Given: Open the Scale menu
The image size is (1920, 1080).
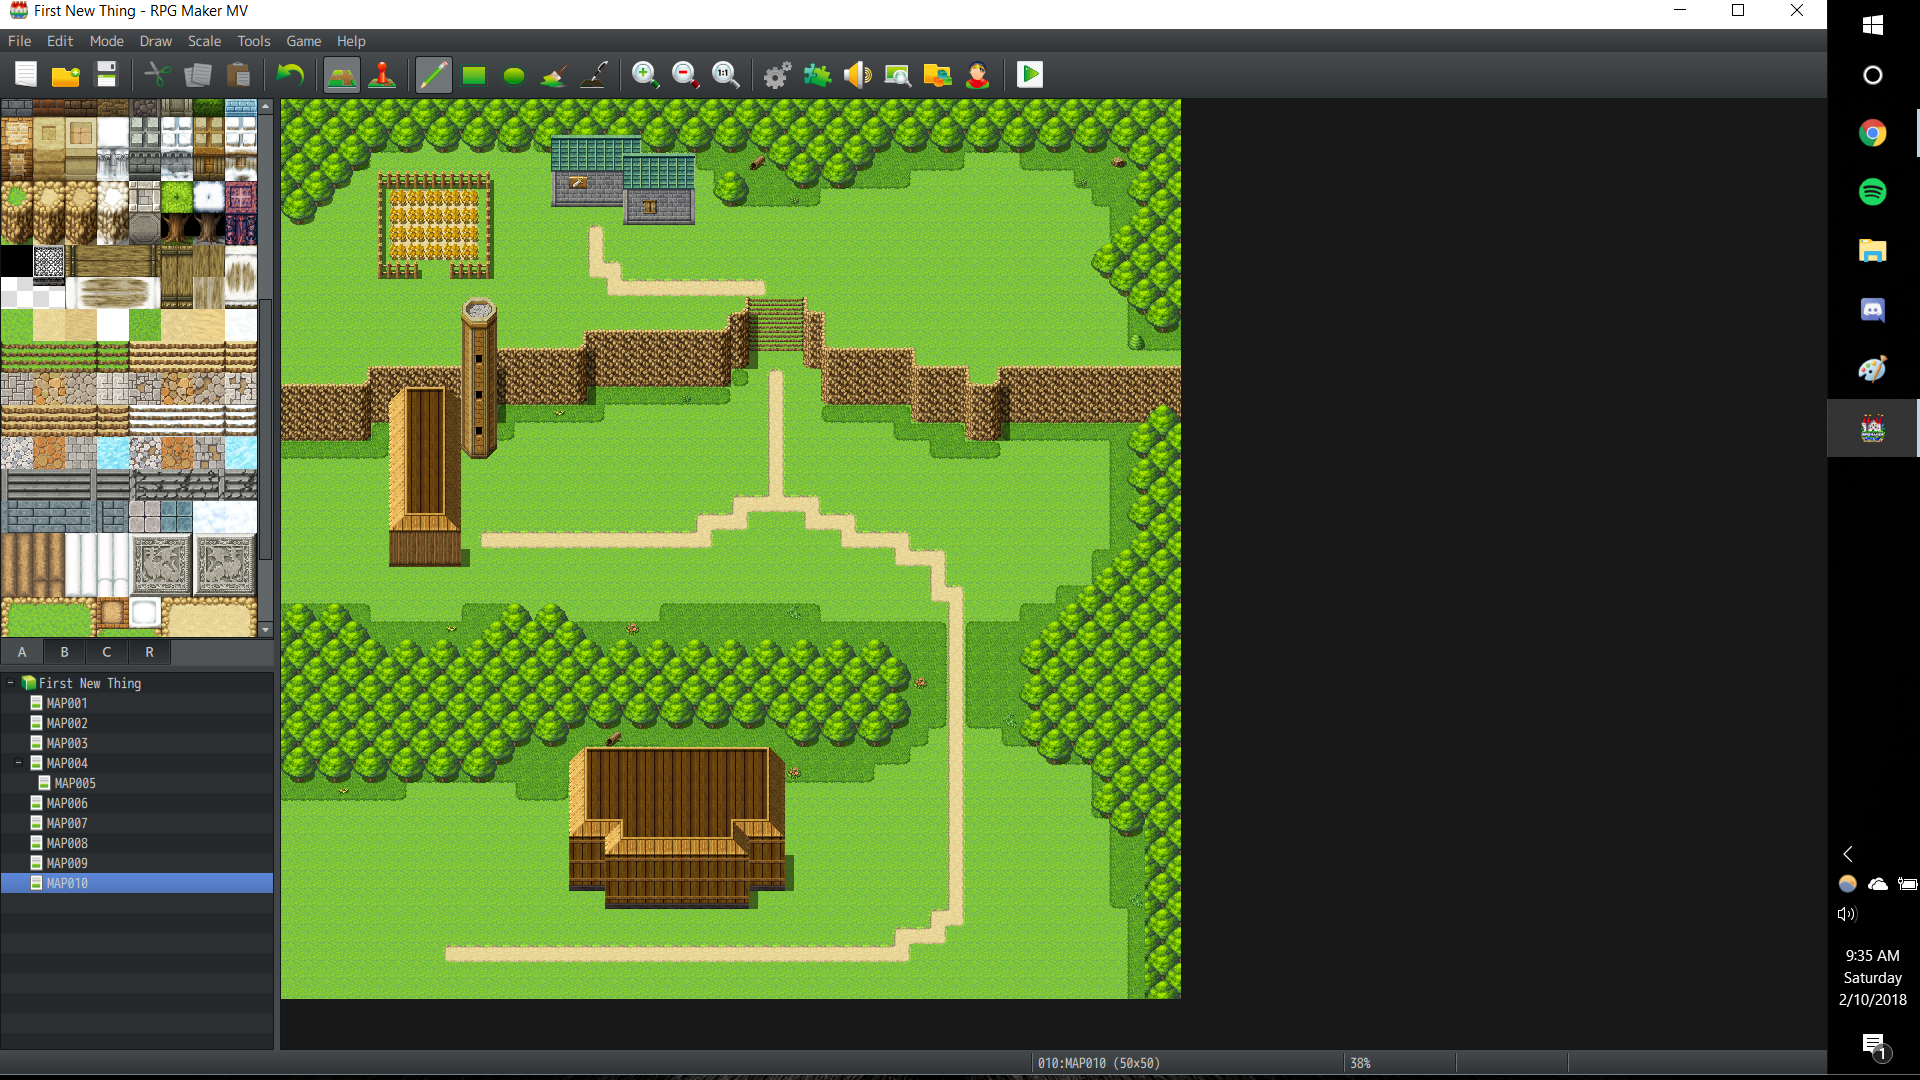Looking at the screenshot, I should click(205, 41).
